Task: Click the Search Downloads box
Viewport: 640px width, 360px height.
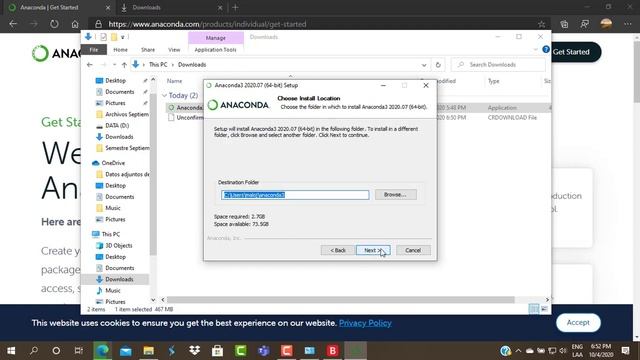Action: [498, 65]
